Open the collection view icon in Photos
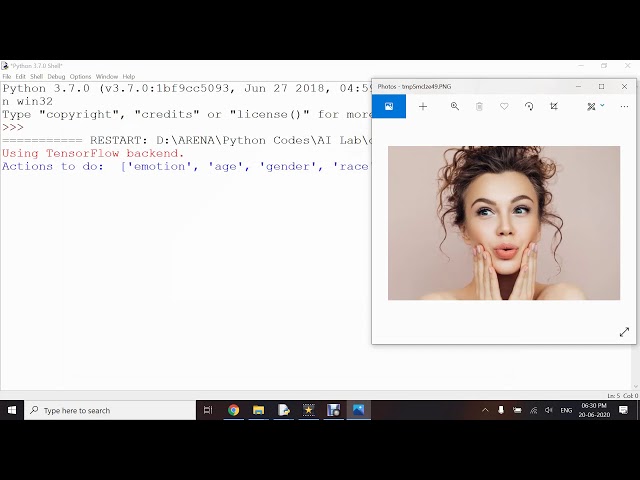The width and height of the screenshot is (640, 480). pos(389,107)
